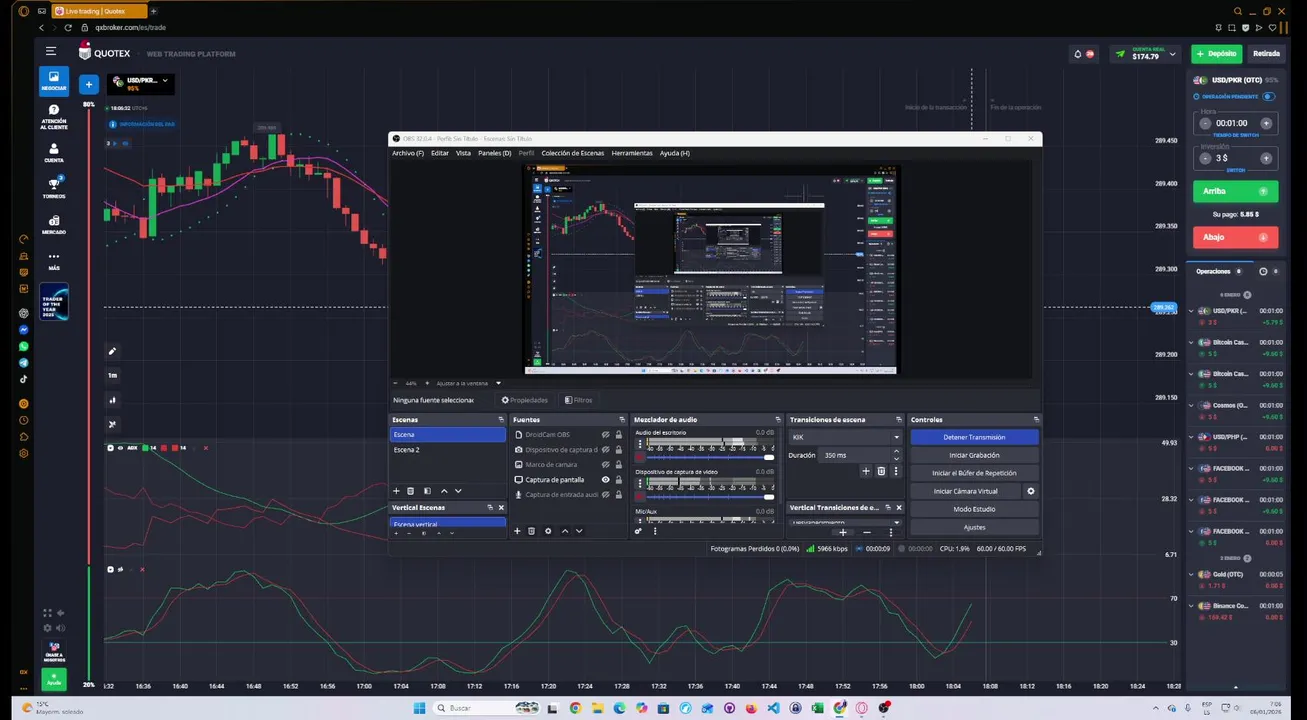This screenshot has width=1307, height=720.
Task: Toggle visibility of Marco de camara
Action: click(605, 465)
